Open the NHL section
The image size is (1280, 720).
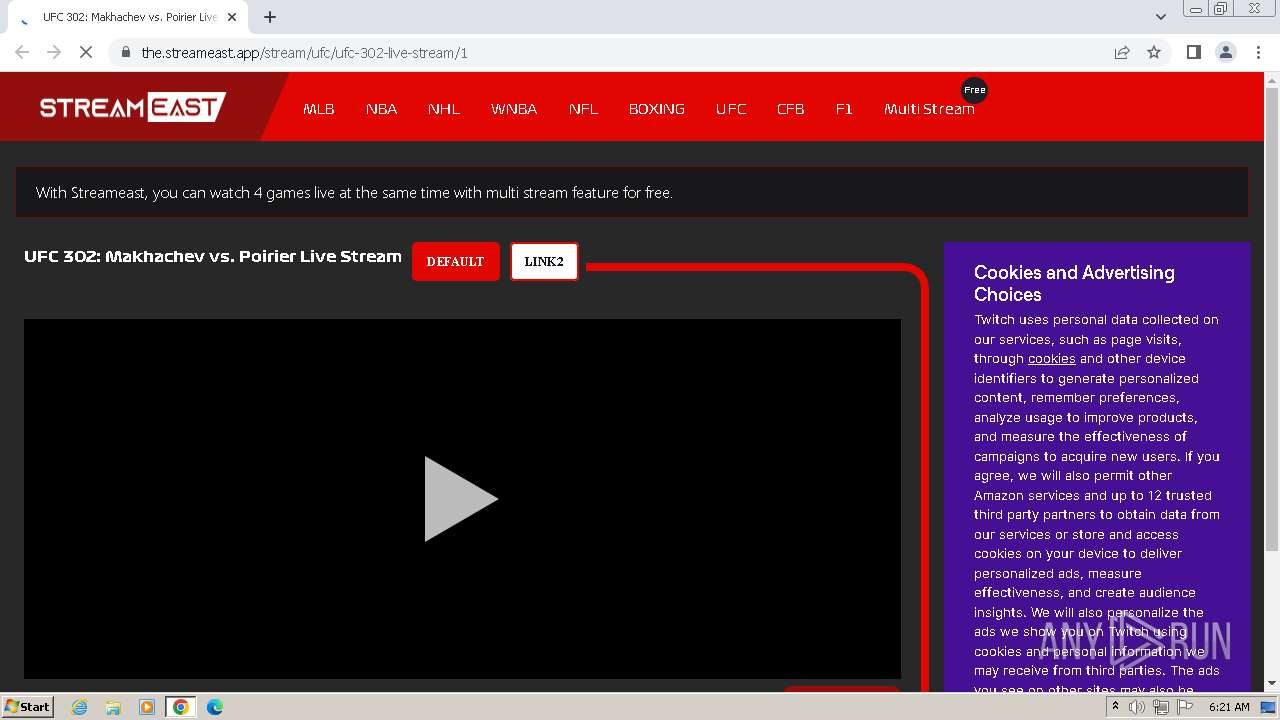(x=444, y=109)
